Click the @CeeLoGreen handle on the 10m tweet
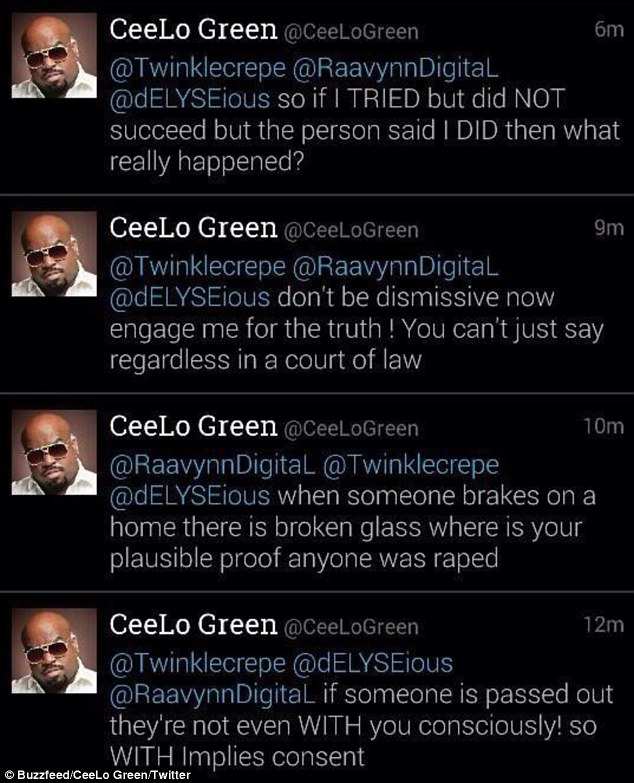Viewport: 634px width, 783px height. point(351,429)
